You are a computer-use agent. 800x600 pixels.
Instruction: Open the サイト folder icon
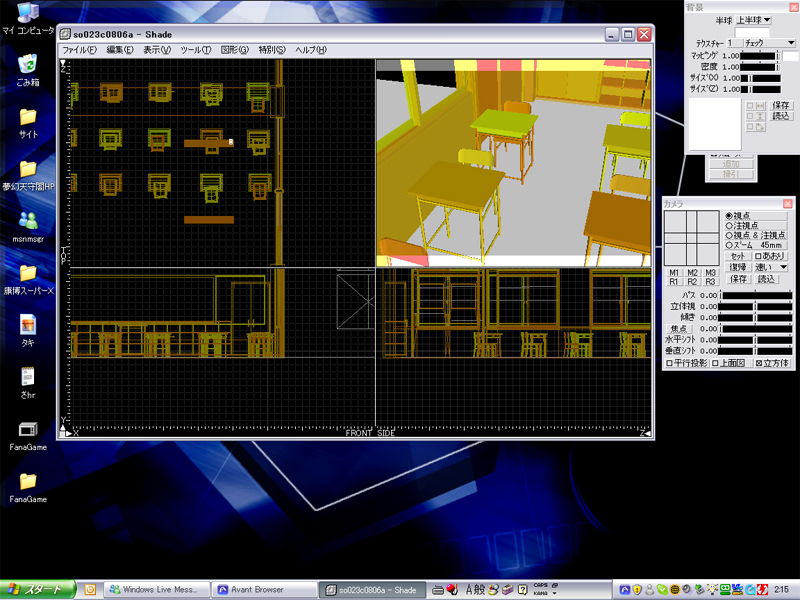click(x=28, y=123)
